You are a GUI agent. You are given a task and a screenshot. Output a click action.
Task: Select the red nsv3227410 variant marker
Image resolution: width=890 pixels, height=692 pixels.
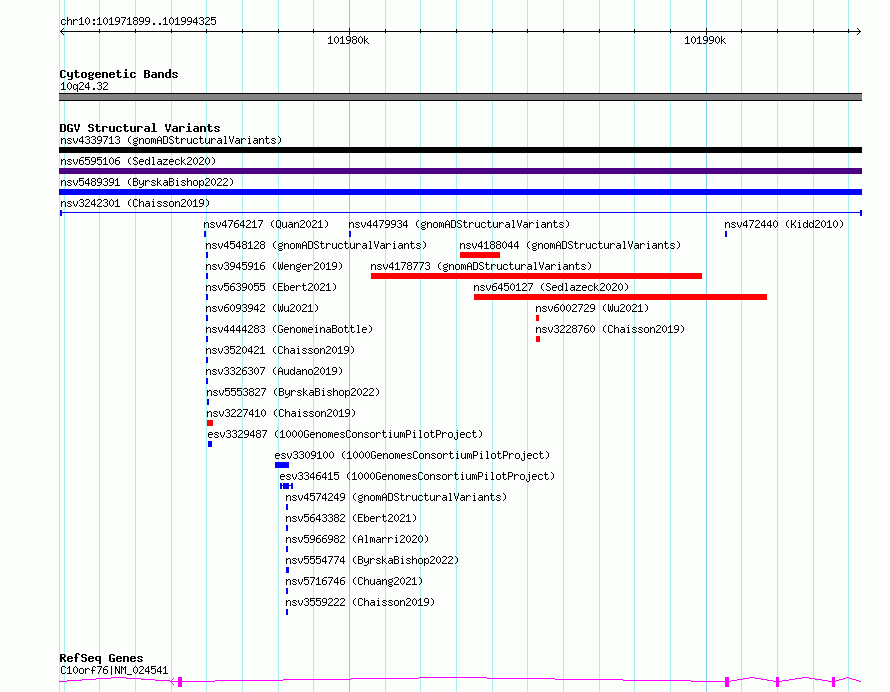pyautogui.click(x=210, y=423)
